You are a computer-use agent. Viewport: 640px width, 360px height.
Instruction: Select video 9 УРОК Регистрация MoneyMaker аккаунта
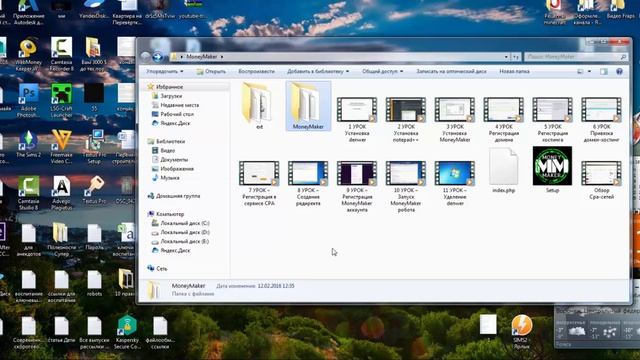pyautogui.click(x=357, y=186)
